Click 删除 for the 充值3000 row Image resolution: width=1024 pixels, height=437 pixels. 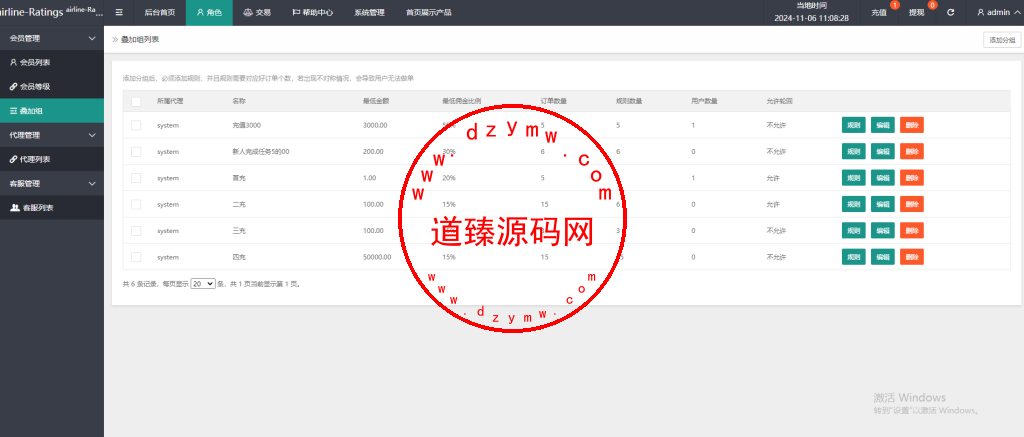[x=912, y=125]
